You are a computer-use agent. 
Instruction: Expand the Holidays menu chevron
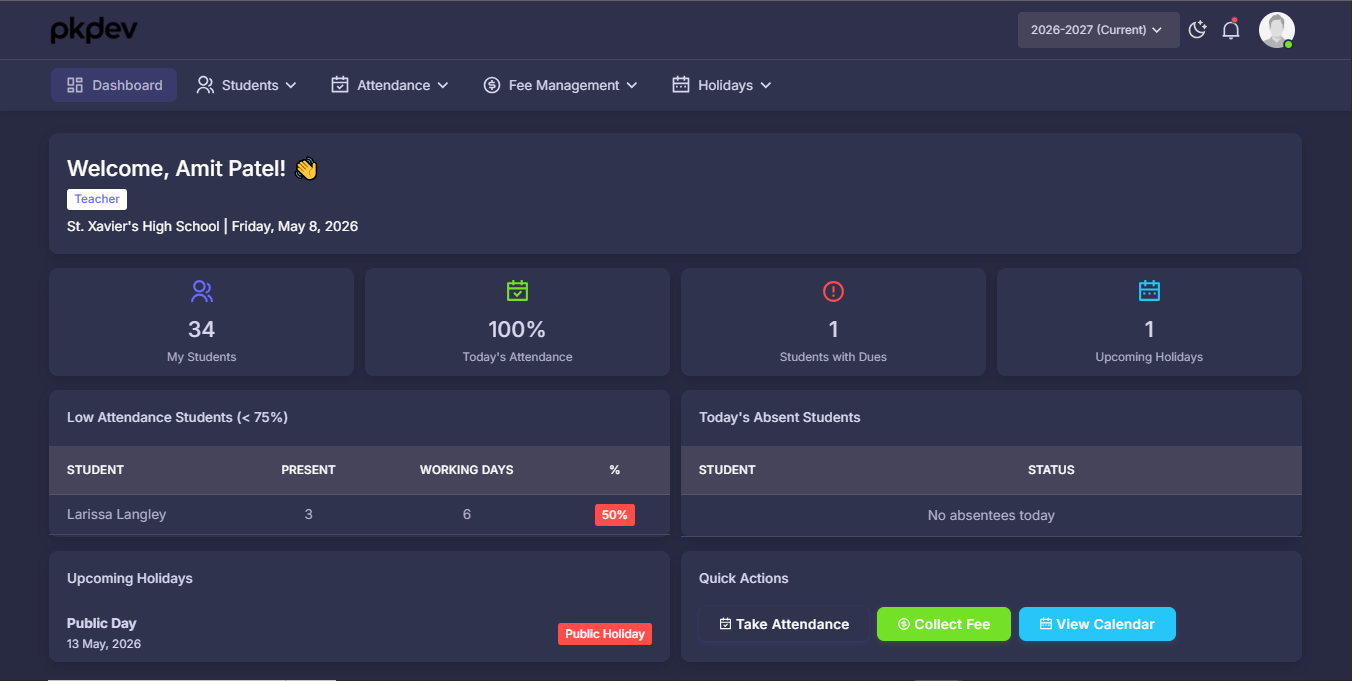[766, 85]
